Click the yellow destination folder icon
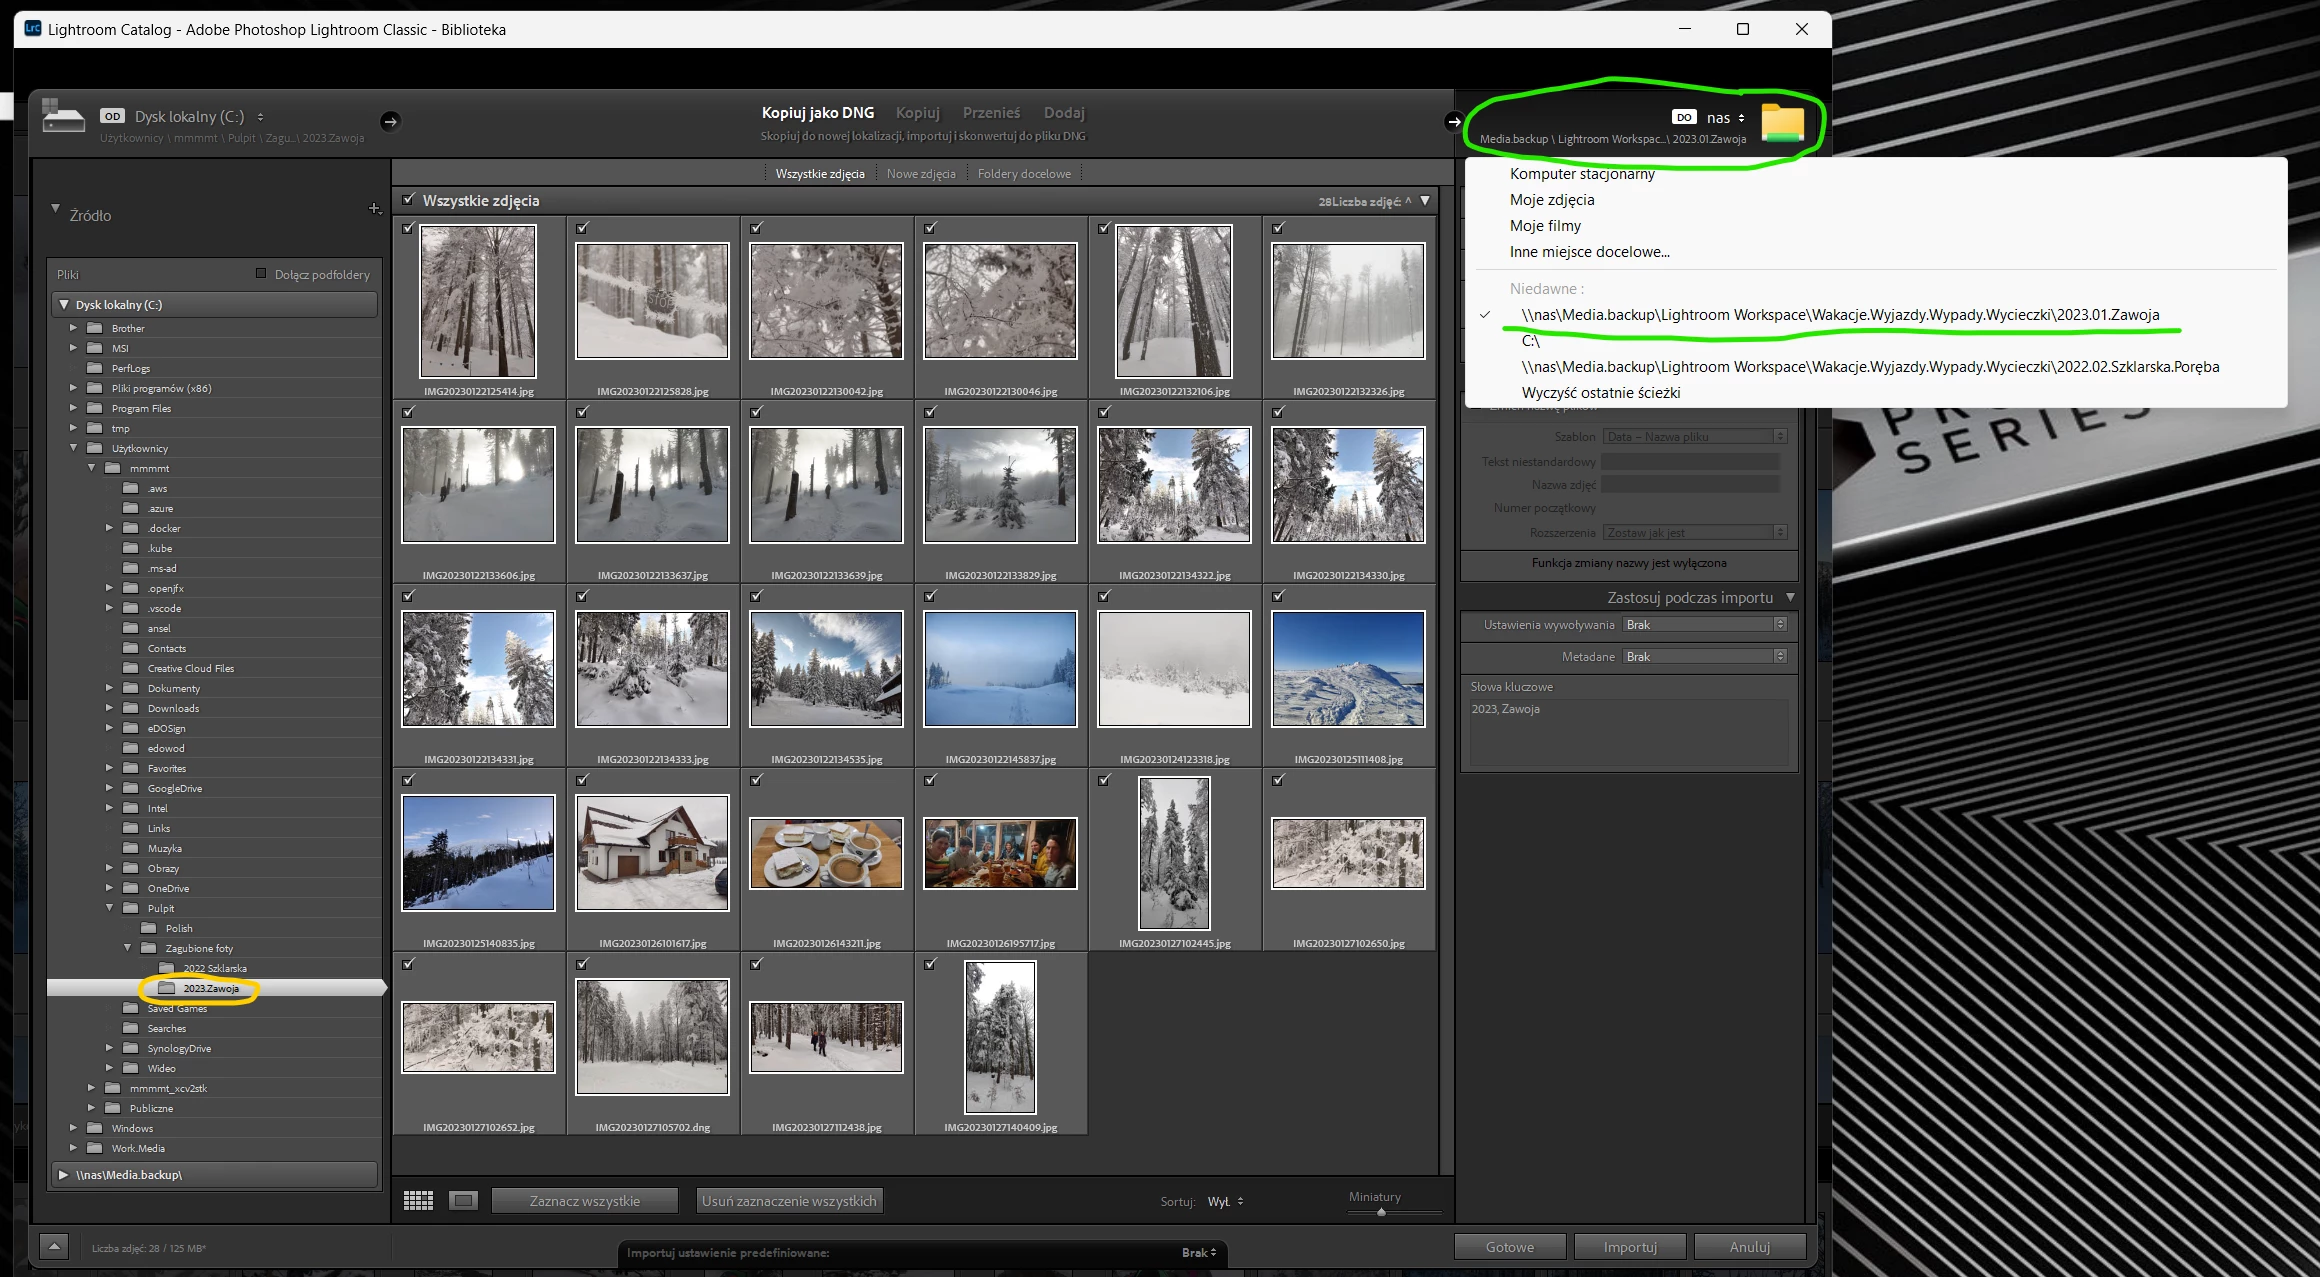 click(x=1782, y=122)
